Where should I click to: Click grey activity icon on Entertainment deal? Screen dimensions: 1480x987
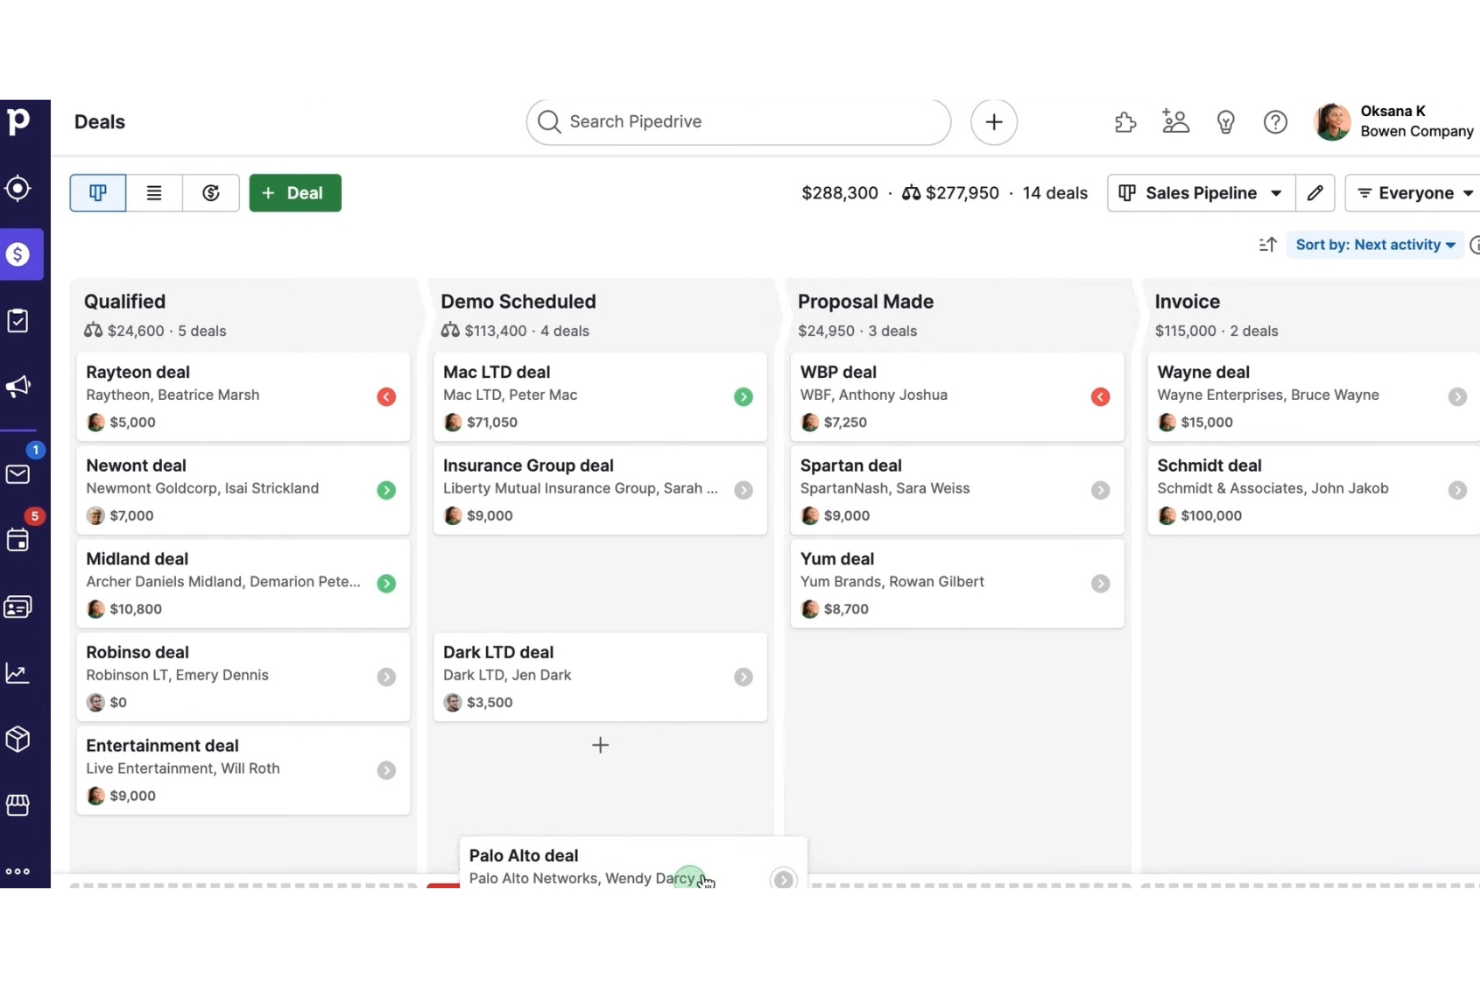pyautogui.click(x=386, y=770)
